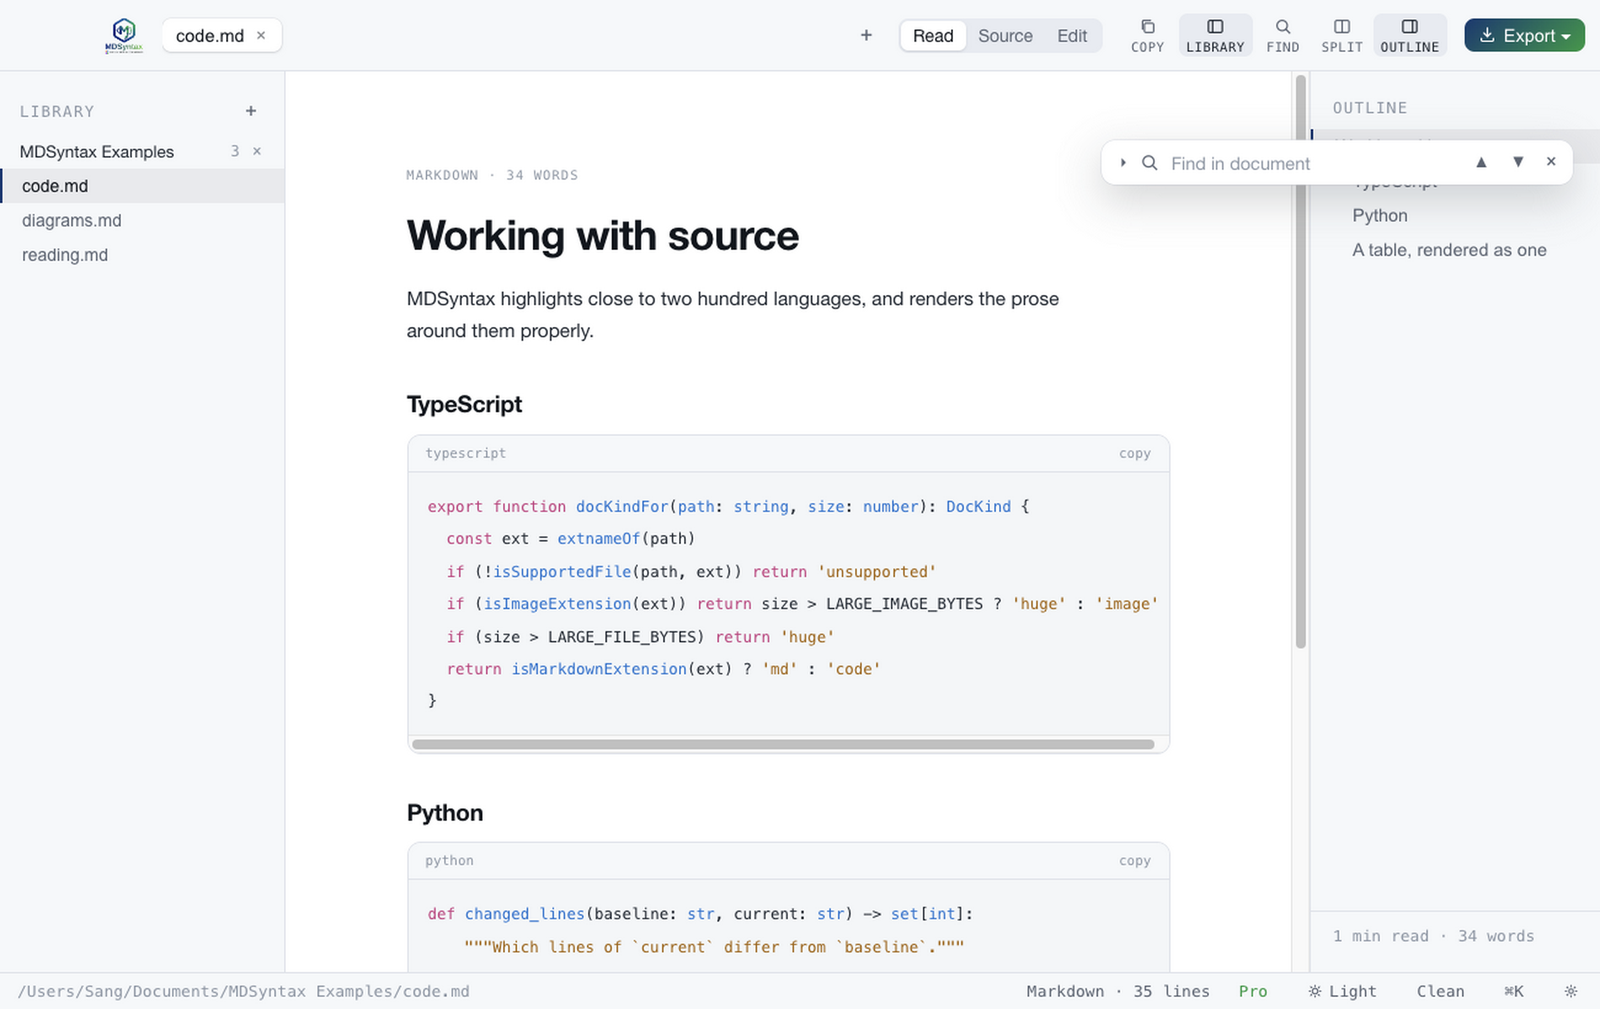Screen dimensions: 1600x1009
Task: Click the OUTLINE panel header
Action: (x=1370, y=108)
